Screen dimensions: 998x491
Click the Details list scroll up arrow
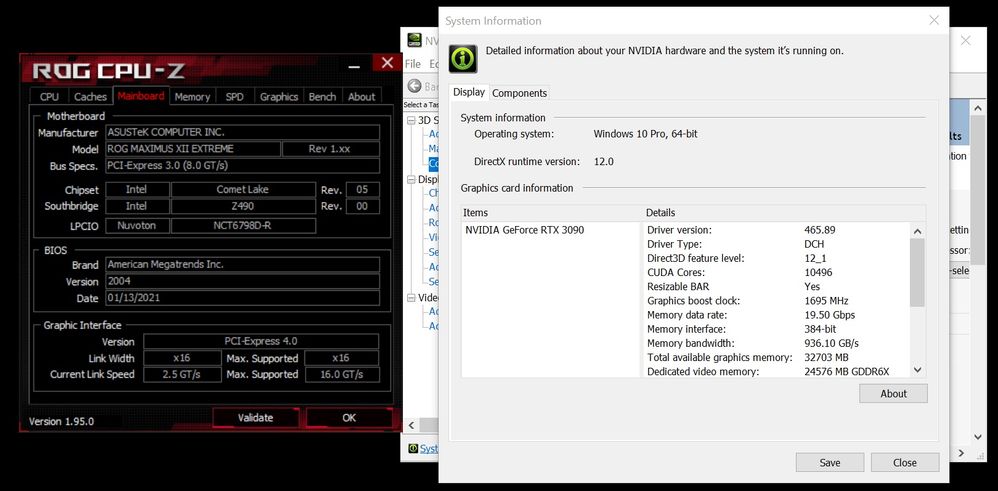pyautogui.click(x=917, y=232)
